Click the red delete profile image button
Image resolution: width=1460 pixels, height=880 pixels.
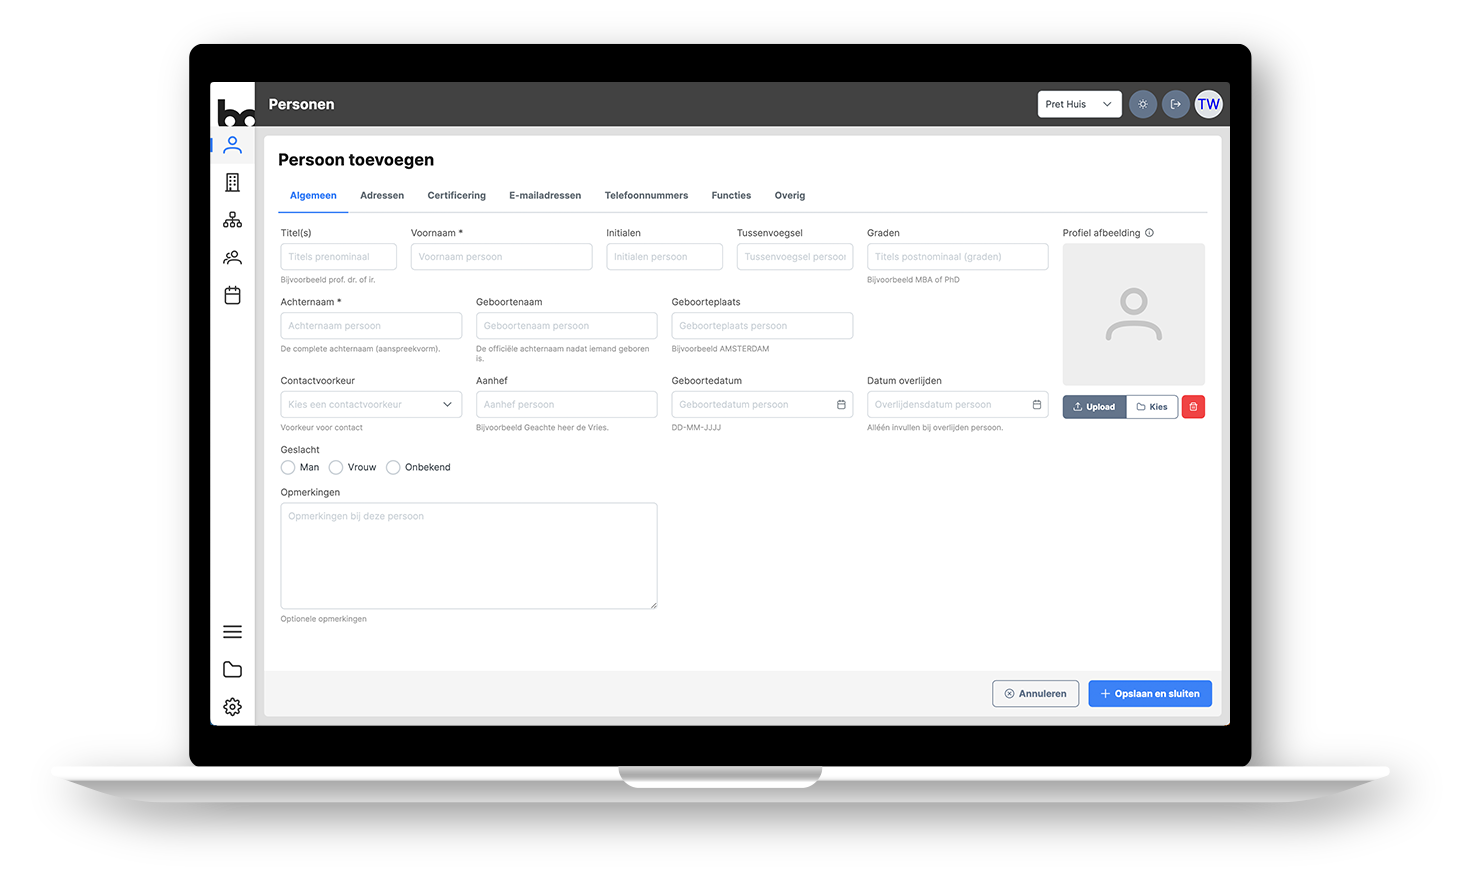pyautogui.click(x=1193, y=407)
